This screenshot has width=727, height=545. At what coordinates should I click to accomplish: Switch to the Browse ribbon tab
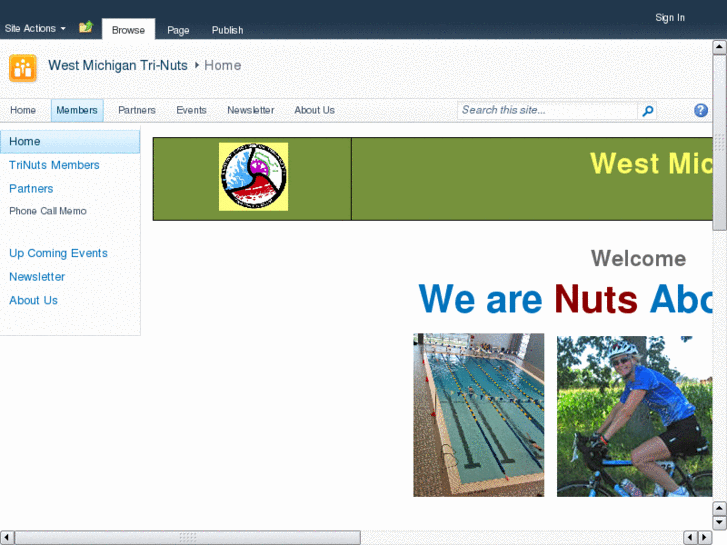[128, 30]
